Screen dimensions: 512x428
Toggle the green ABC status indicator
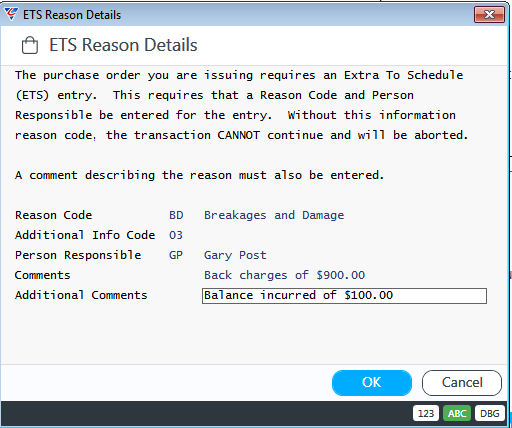click(x=457, y=414)
